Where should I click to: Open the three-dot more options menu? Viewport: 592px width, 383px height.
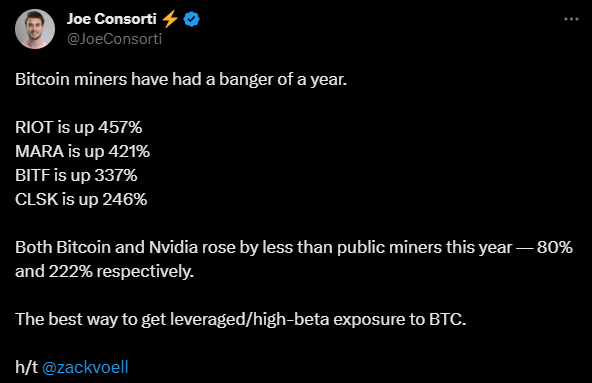571,19
